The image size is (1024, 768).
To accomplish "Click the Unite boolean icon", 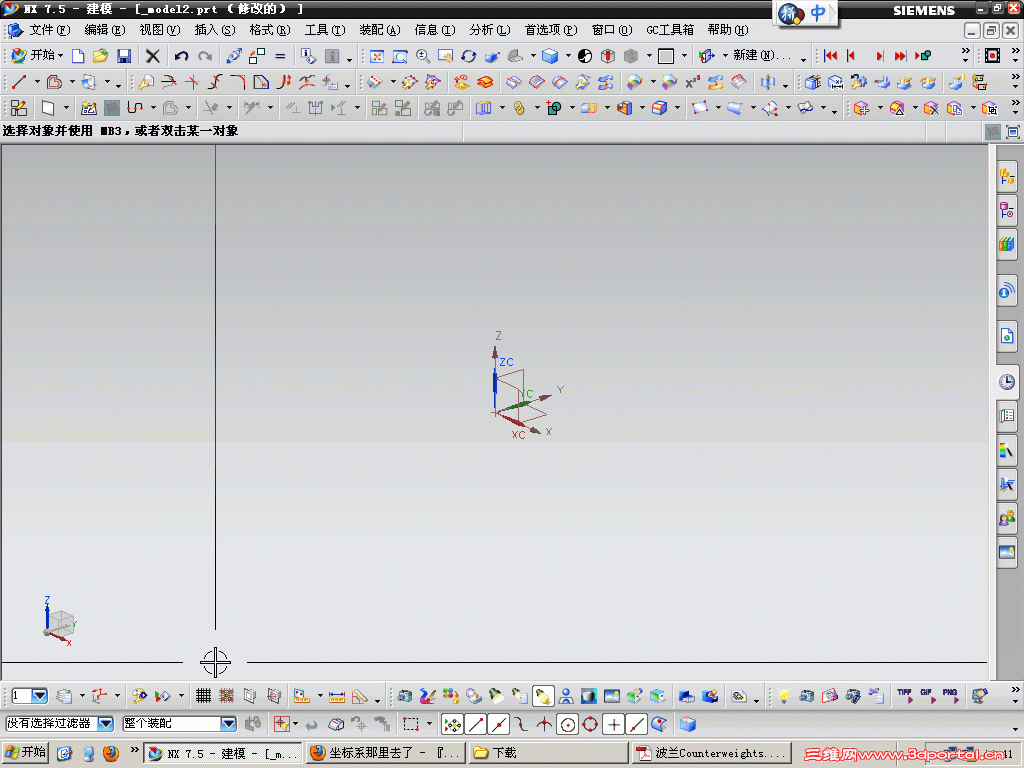I will pyautogui.click(x=554, y=108).
